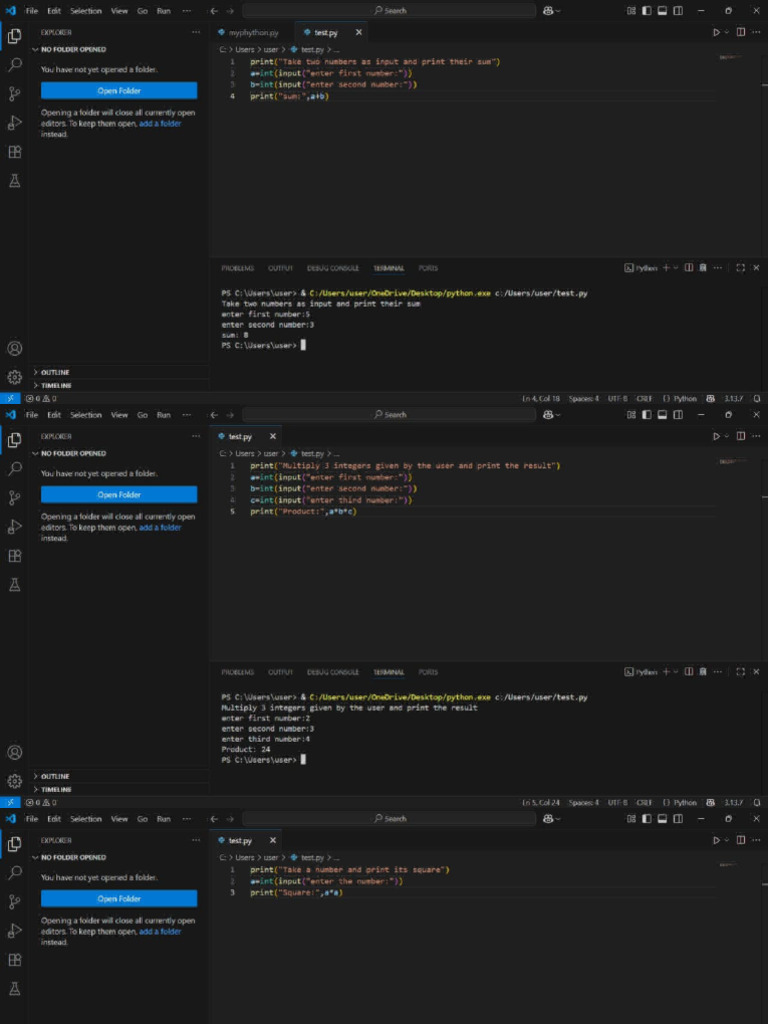Open PORTS tab in multiply-program window panel

coord(428,672)
